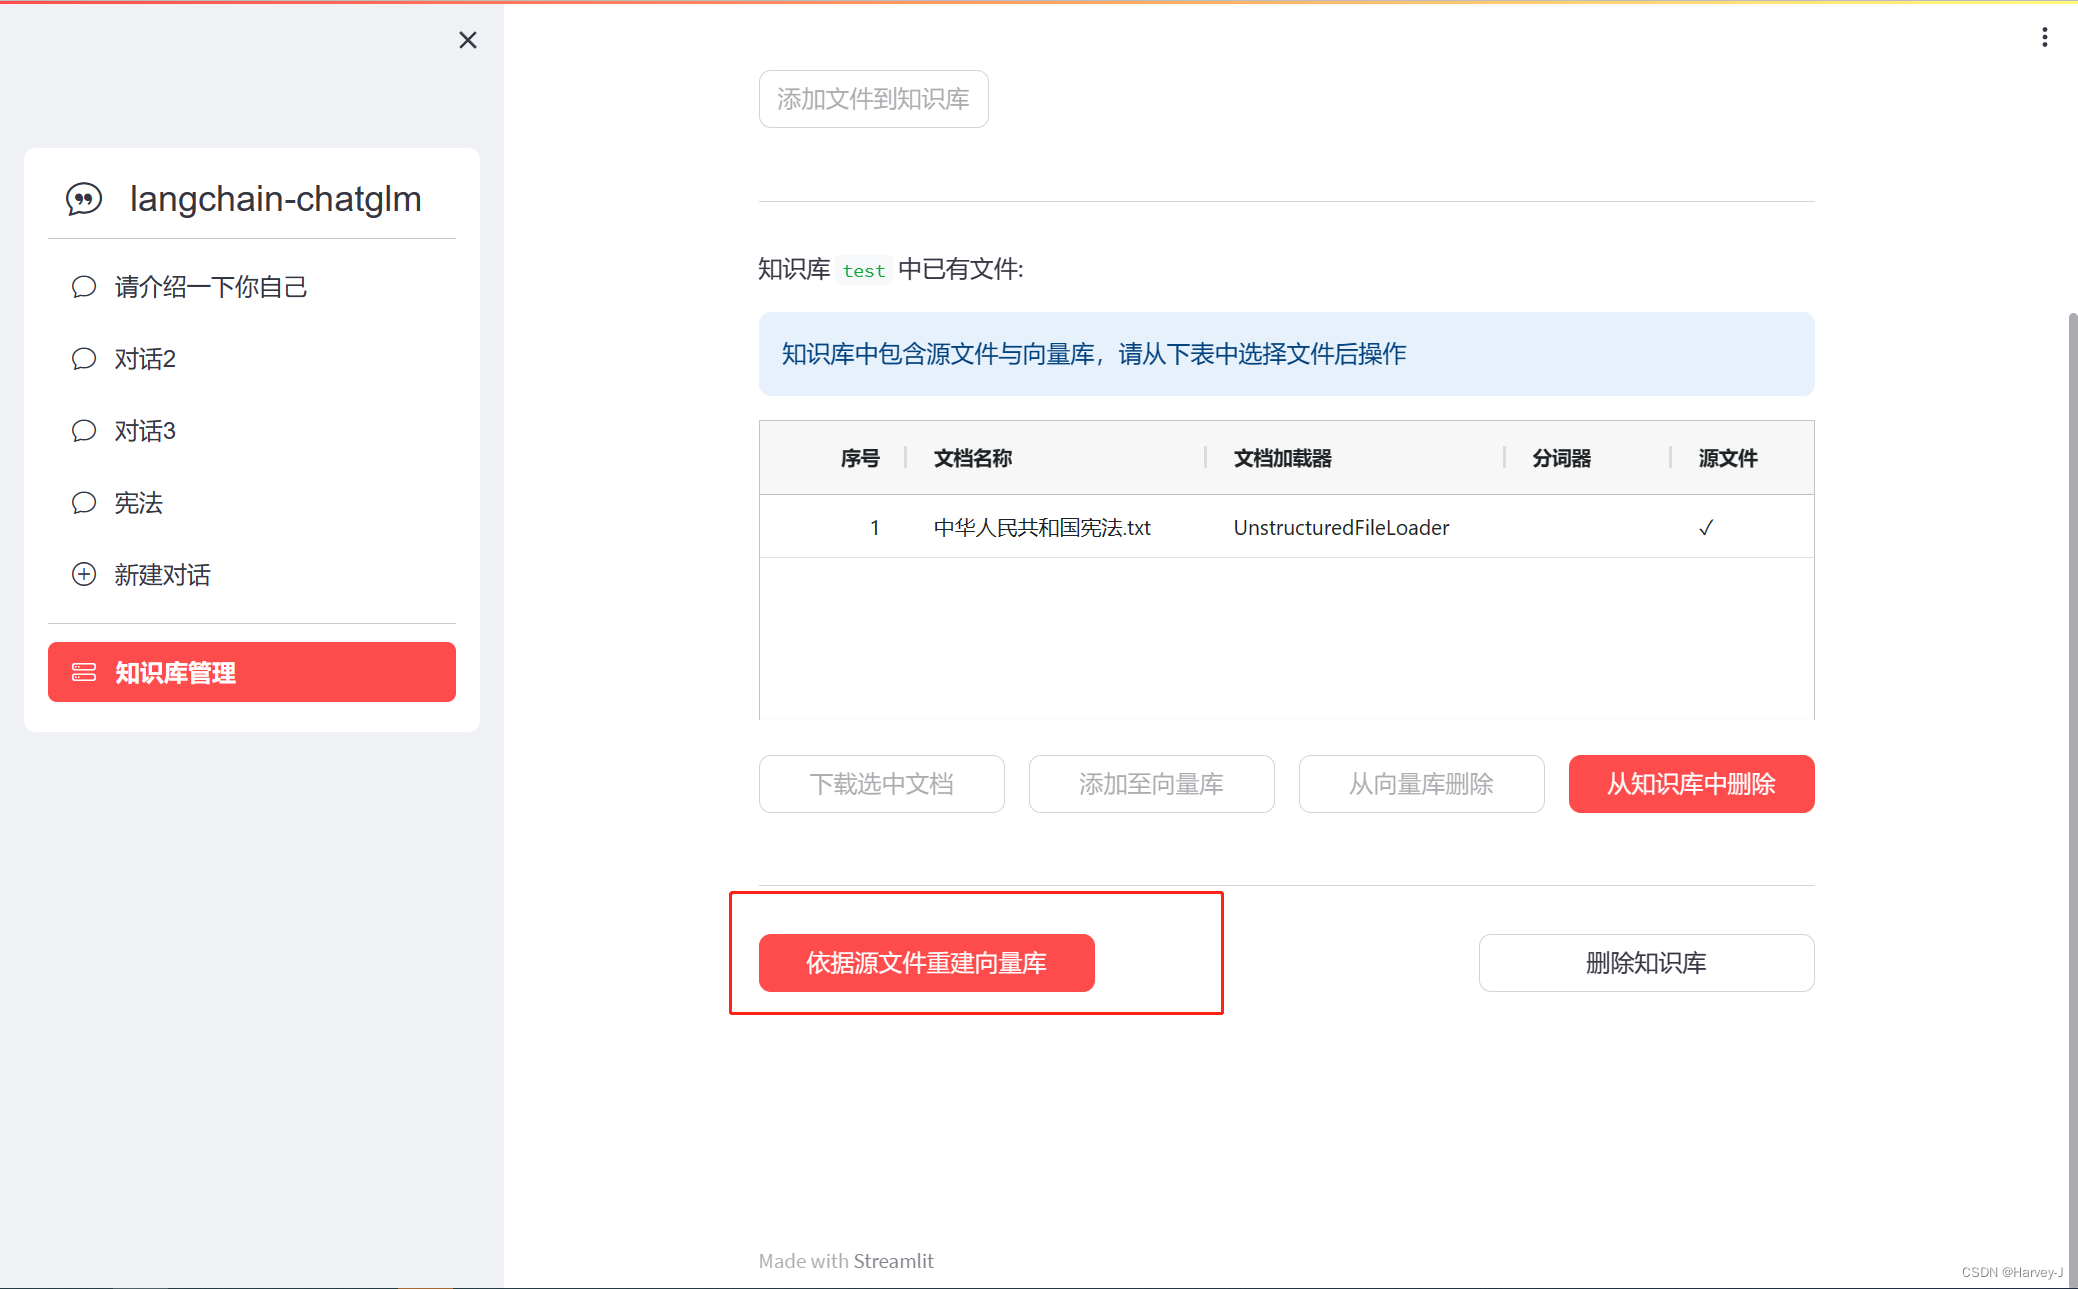Click speech bubble icon beside 宪法
The image size is (2078, 1289).
84,503
